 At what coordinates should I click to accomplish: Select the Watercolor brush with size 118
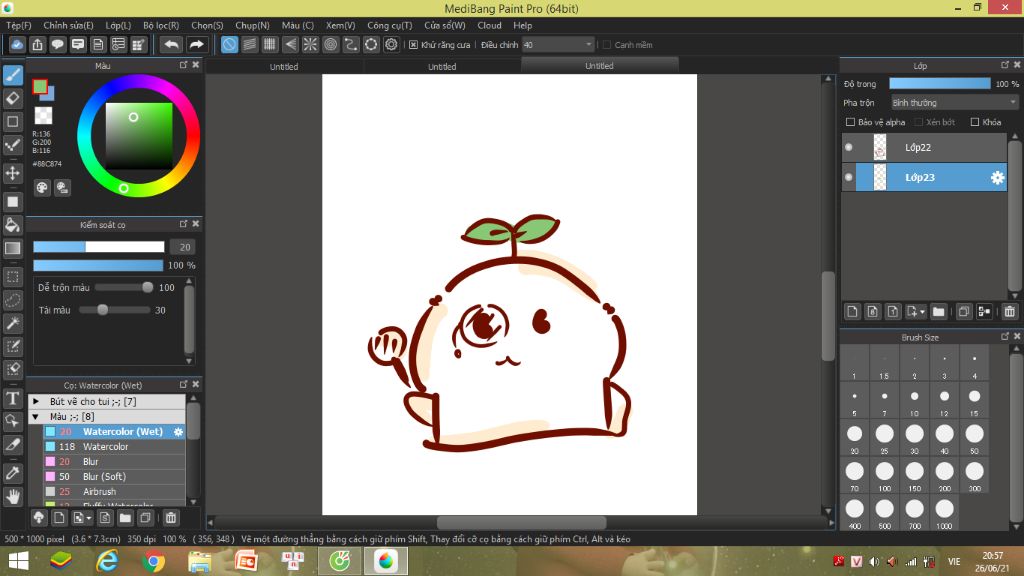tap(114, 447)
